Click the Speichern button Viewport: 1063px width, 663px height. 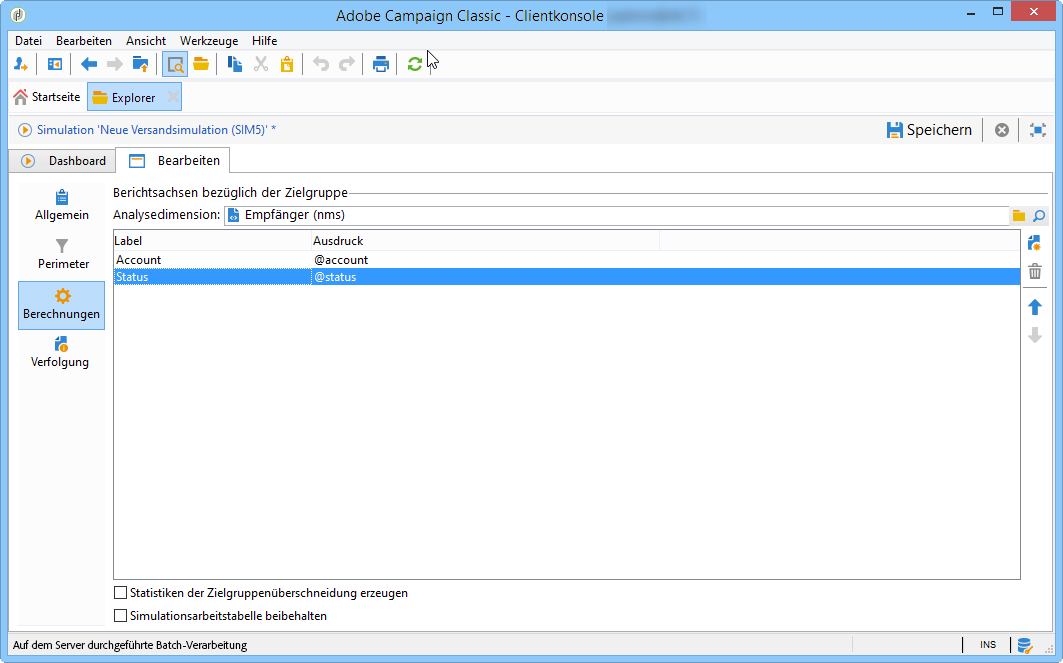pyautogui.click(x=929, y=130)
